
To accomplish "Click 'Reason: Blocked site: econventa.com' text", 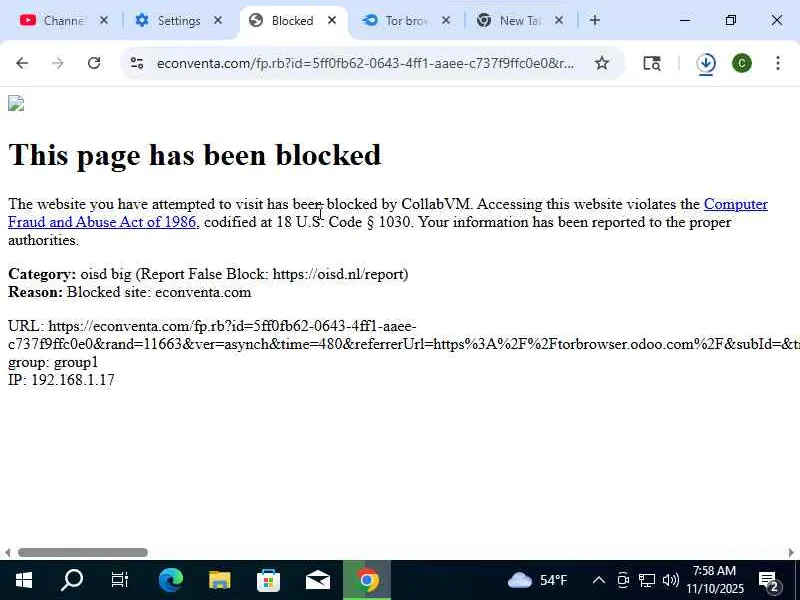I will click(x=130, y=292).
